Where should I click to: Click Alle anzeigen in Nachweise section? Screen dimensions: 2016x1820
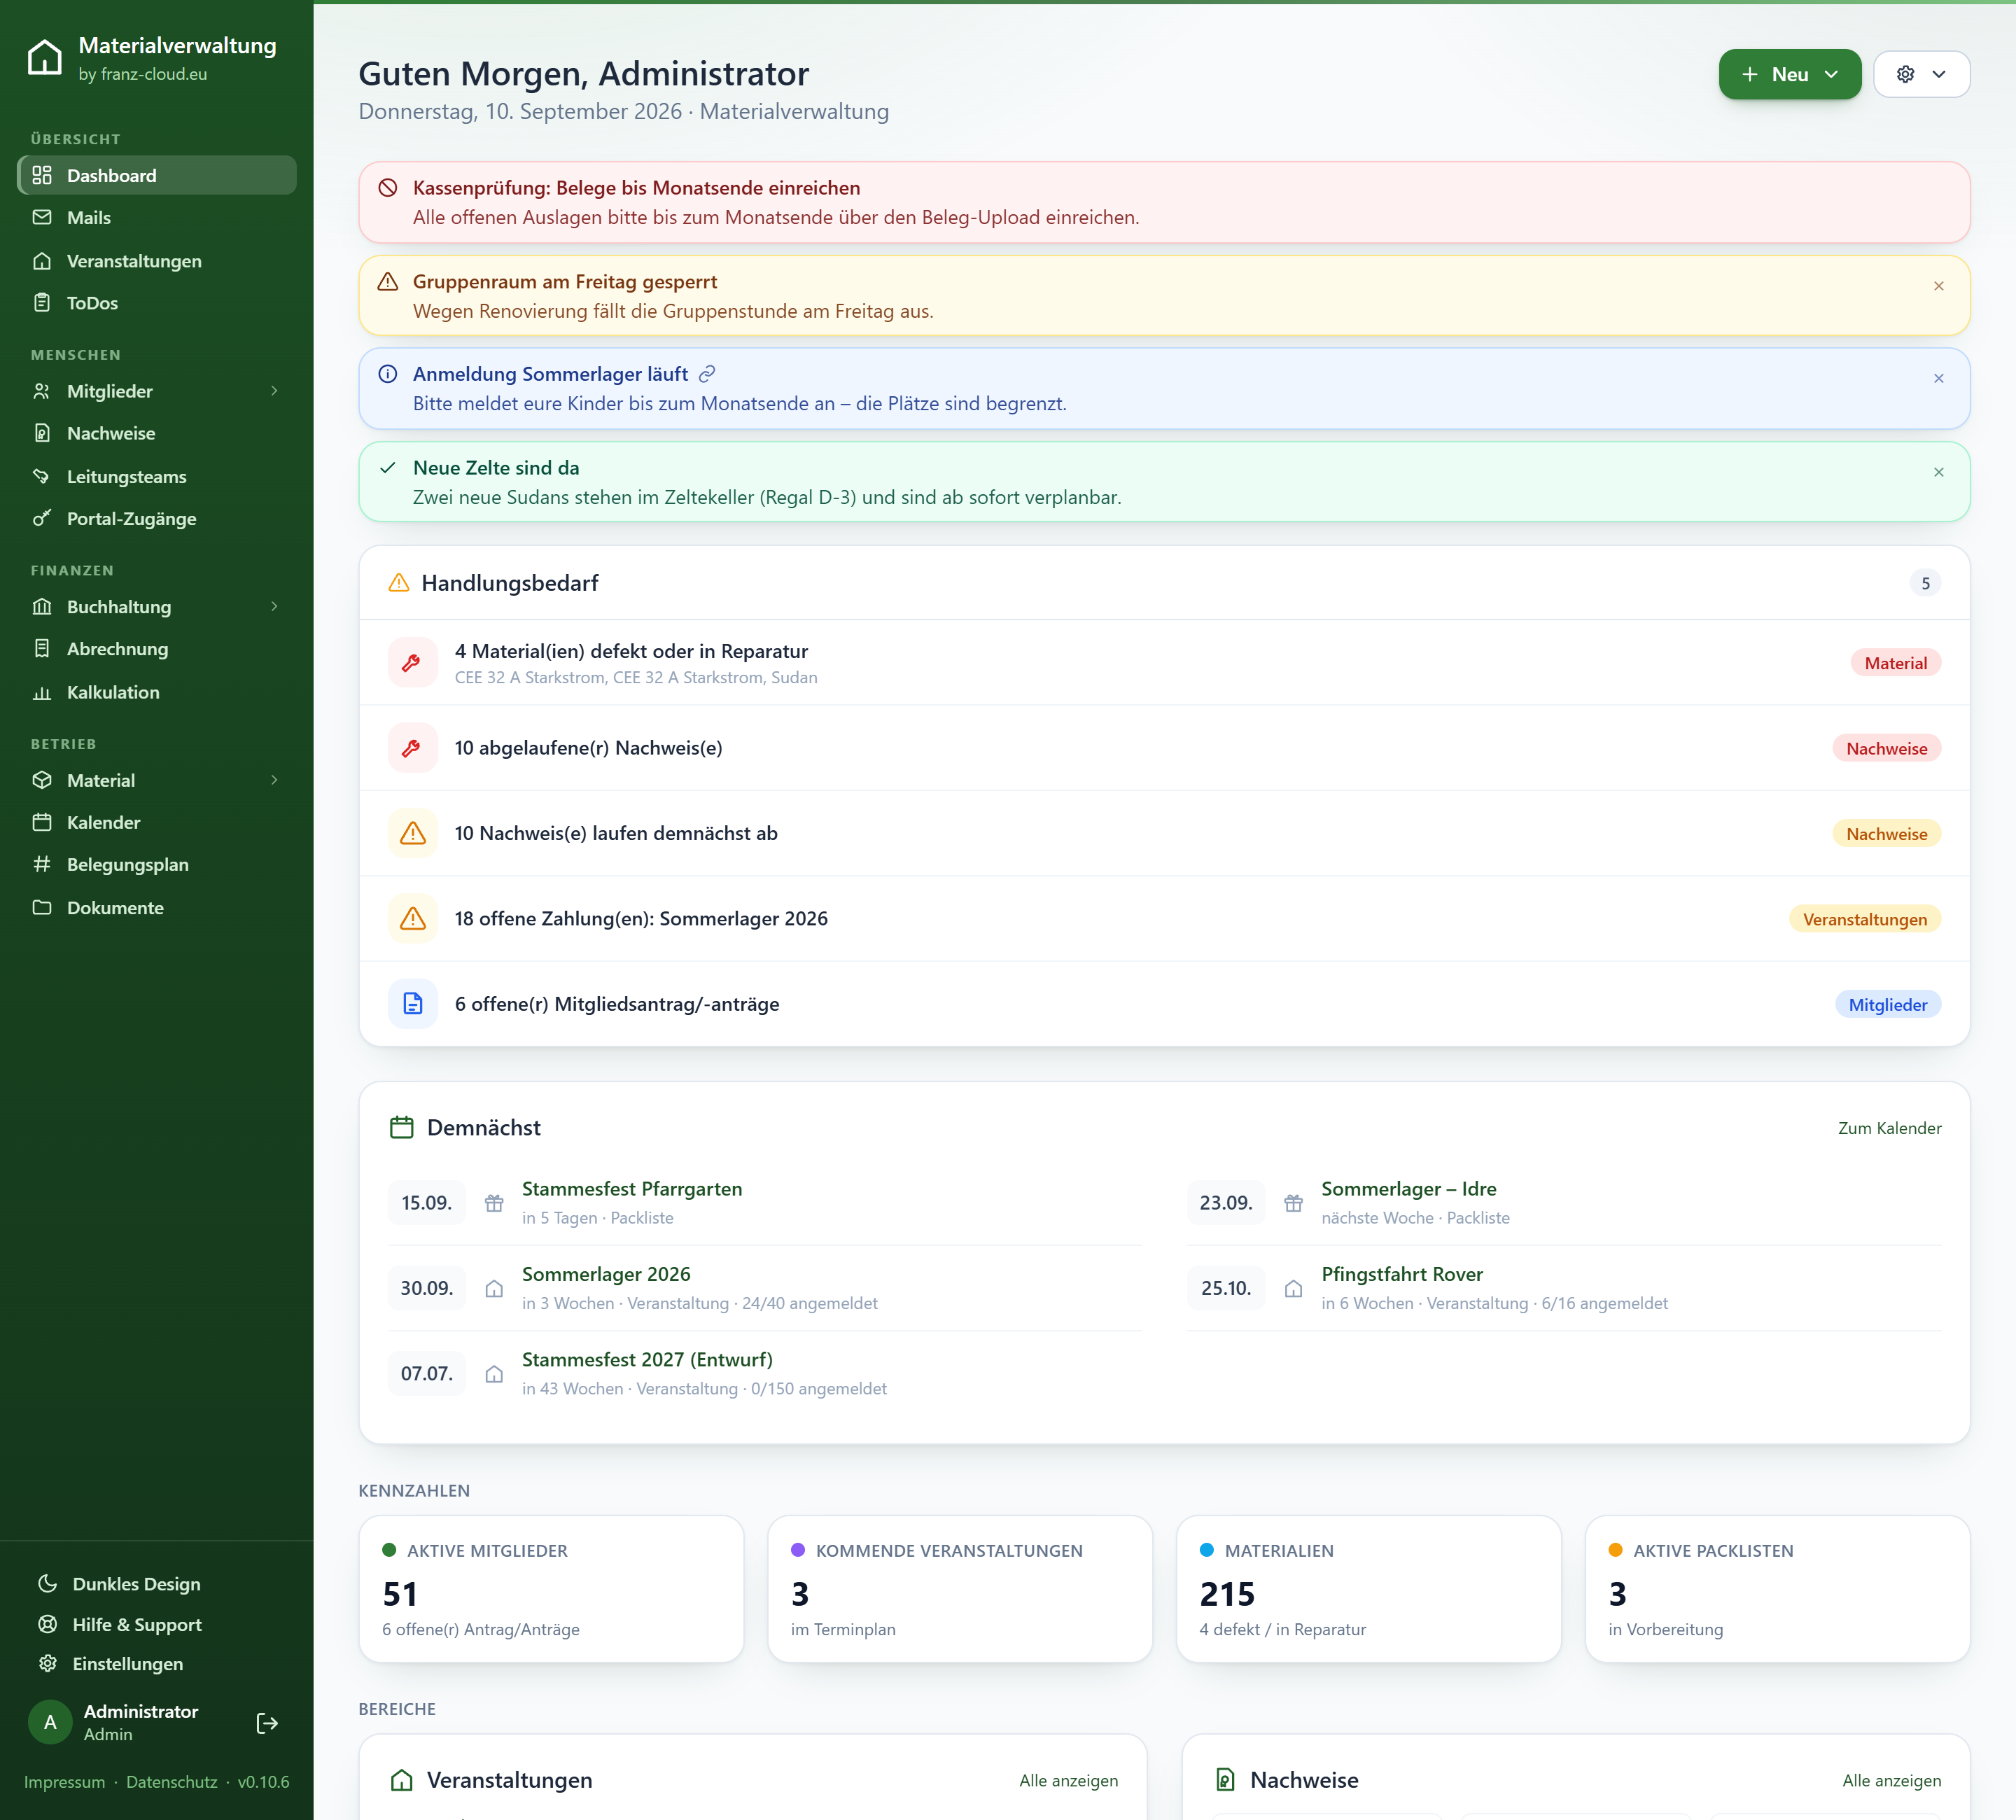pyautogui.click(x=1891, y=1781)
